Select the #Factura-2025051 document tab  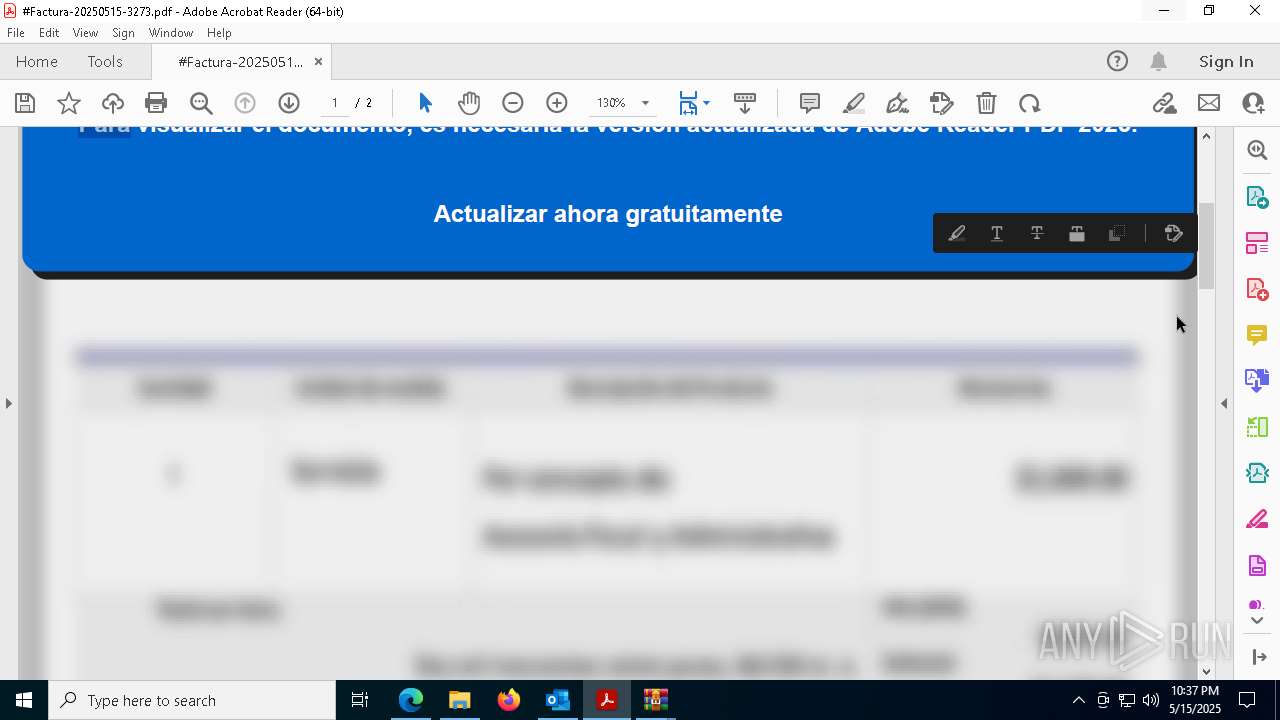(240, 62)
